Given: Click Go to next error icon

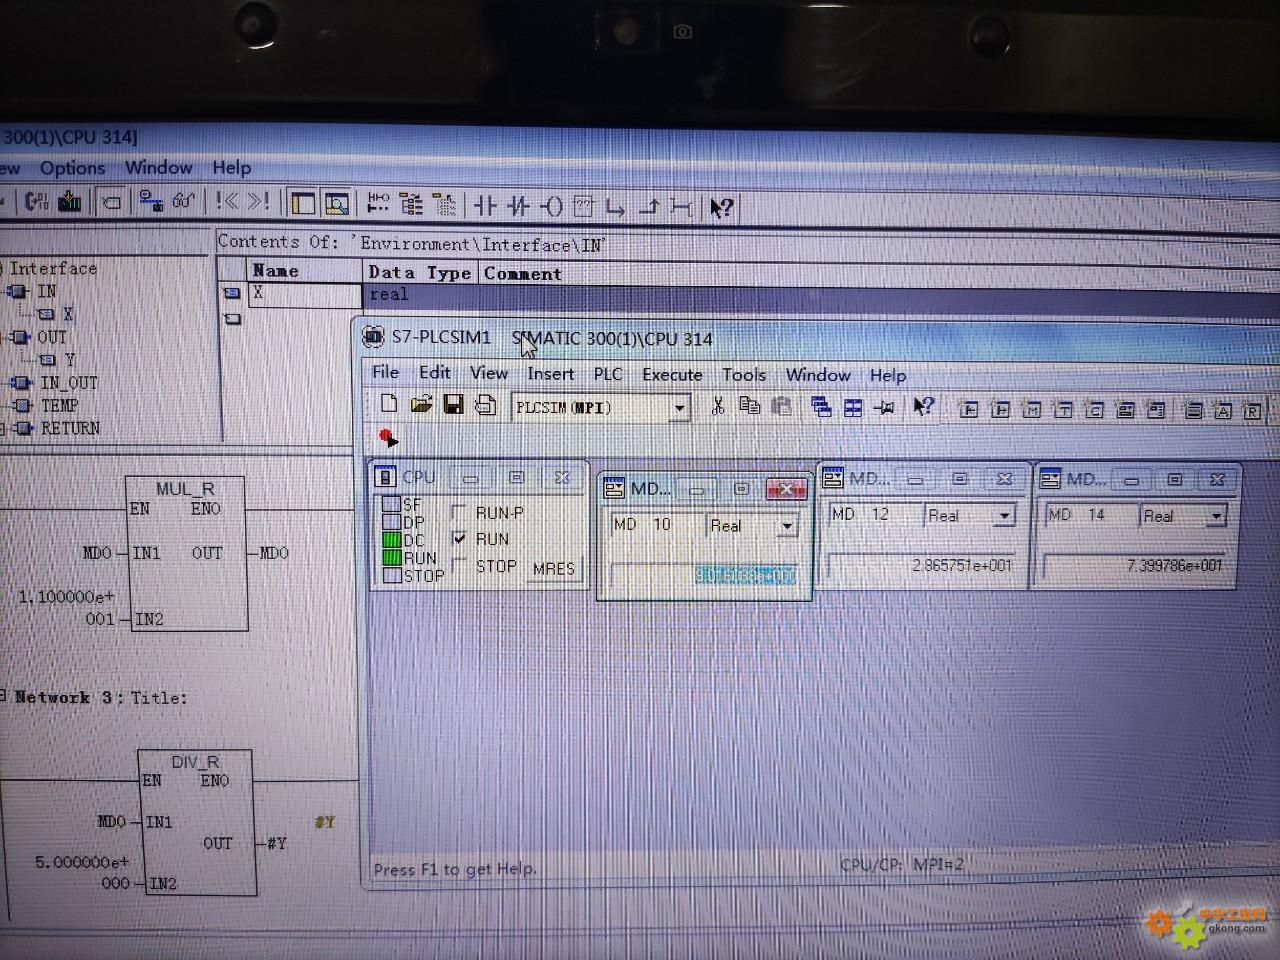Looking at the screenshot, I should pos(259,201).
